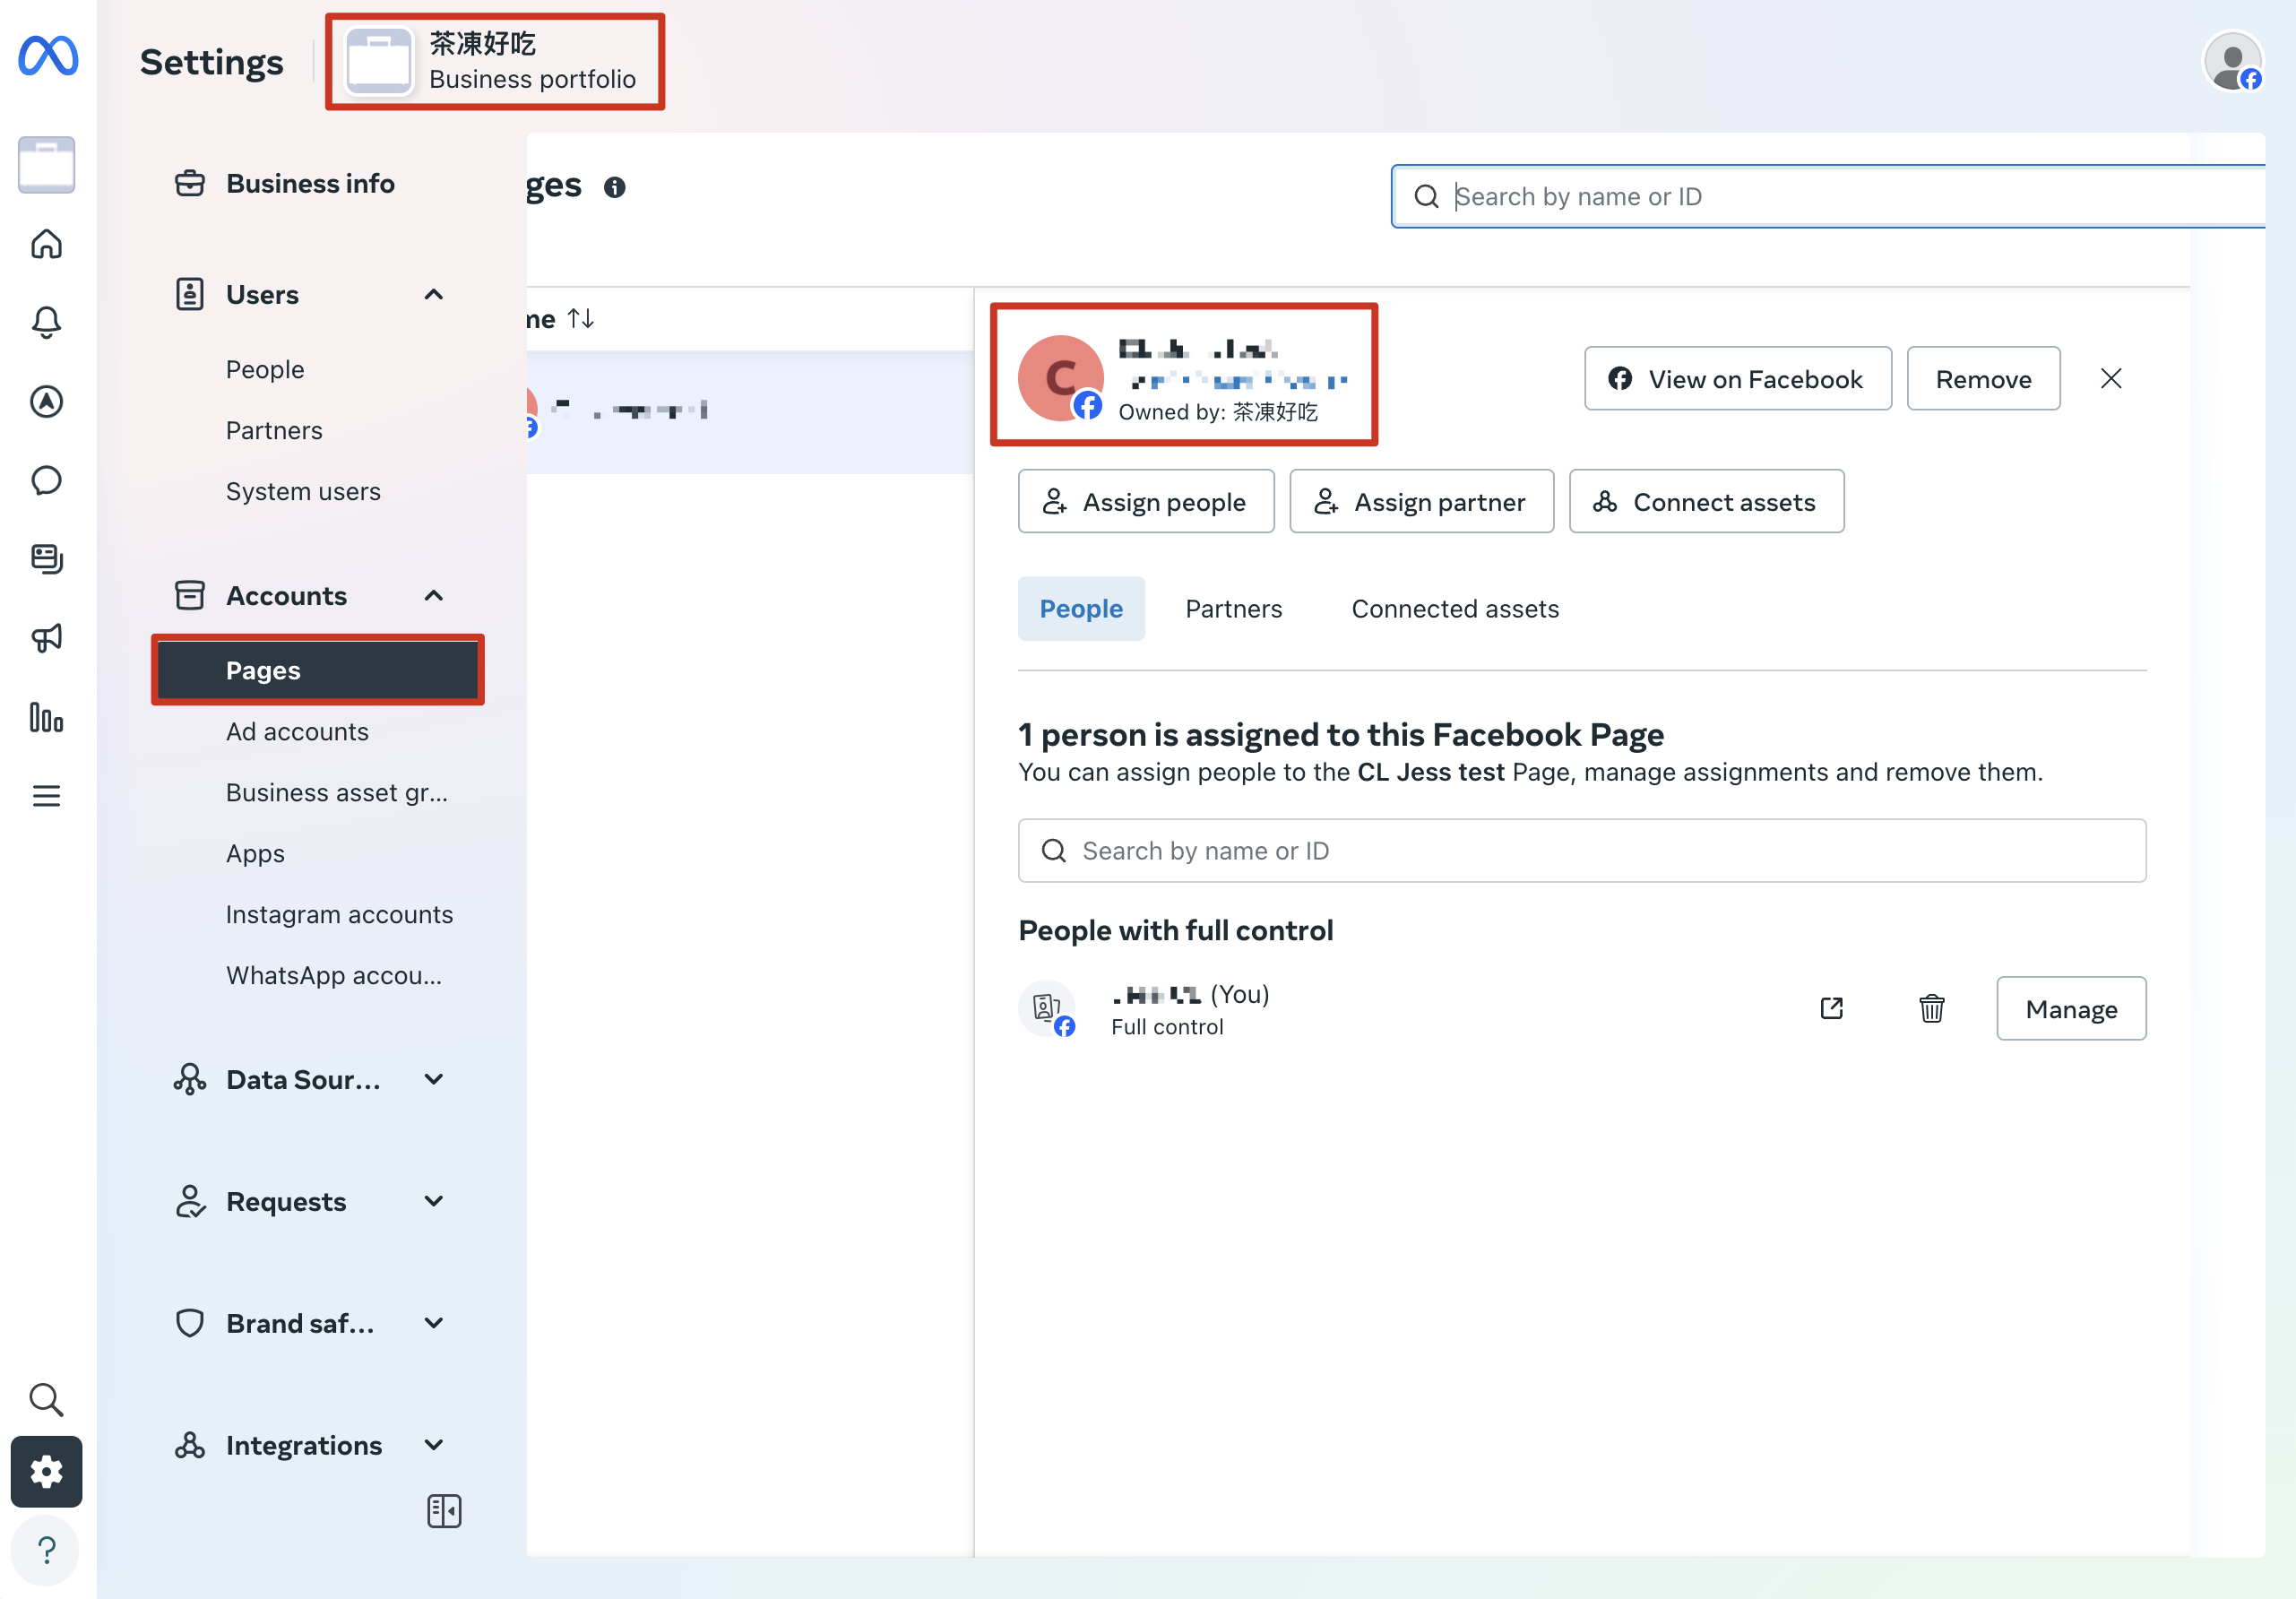
Task: Open All tools hamburger menu icon
Action: [x=46, y=796]
